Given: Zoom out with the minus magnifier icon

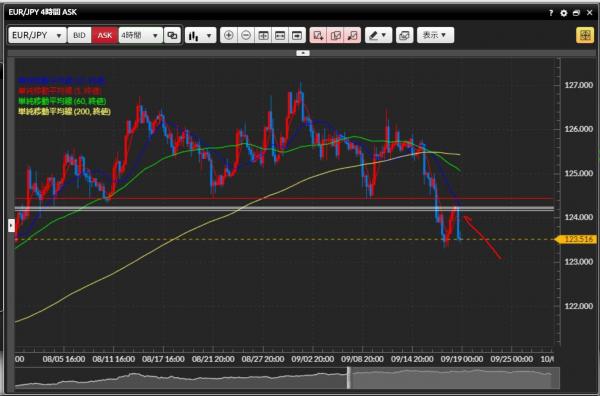Looking at the screenshot, I should click(246, 35).
